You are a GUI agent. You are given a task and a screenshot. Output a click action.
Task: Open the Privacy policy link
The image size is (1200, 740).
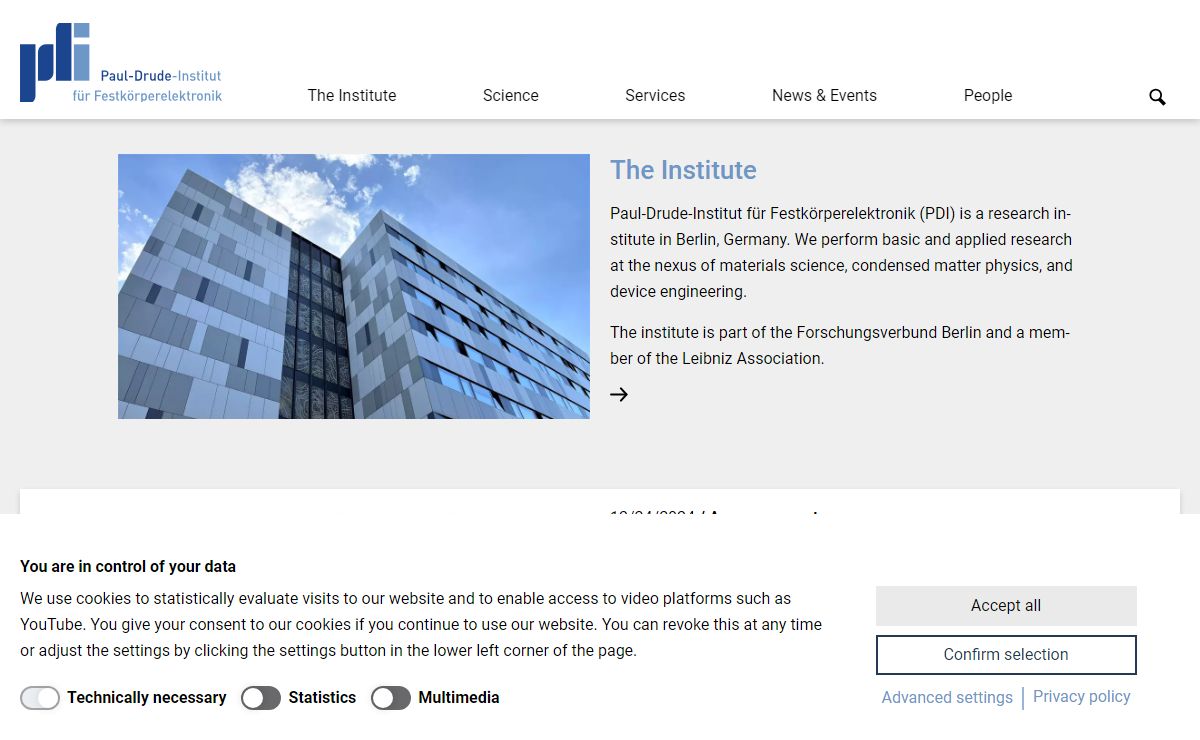click(x=1081, y=697)
